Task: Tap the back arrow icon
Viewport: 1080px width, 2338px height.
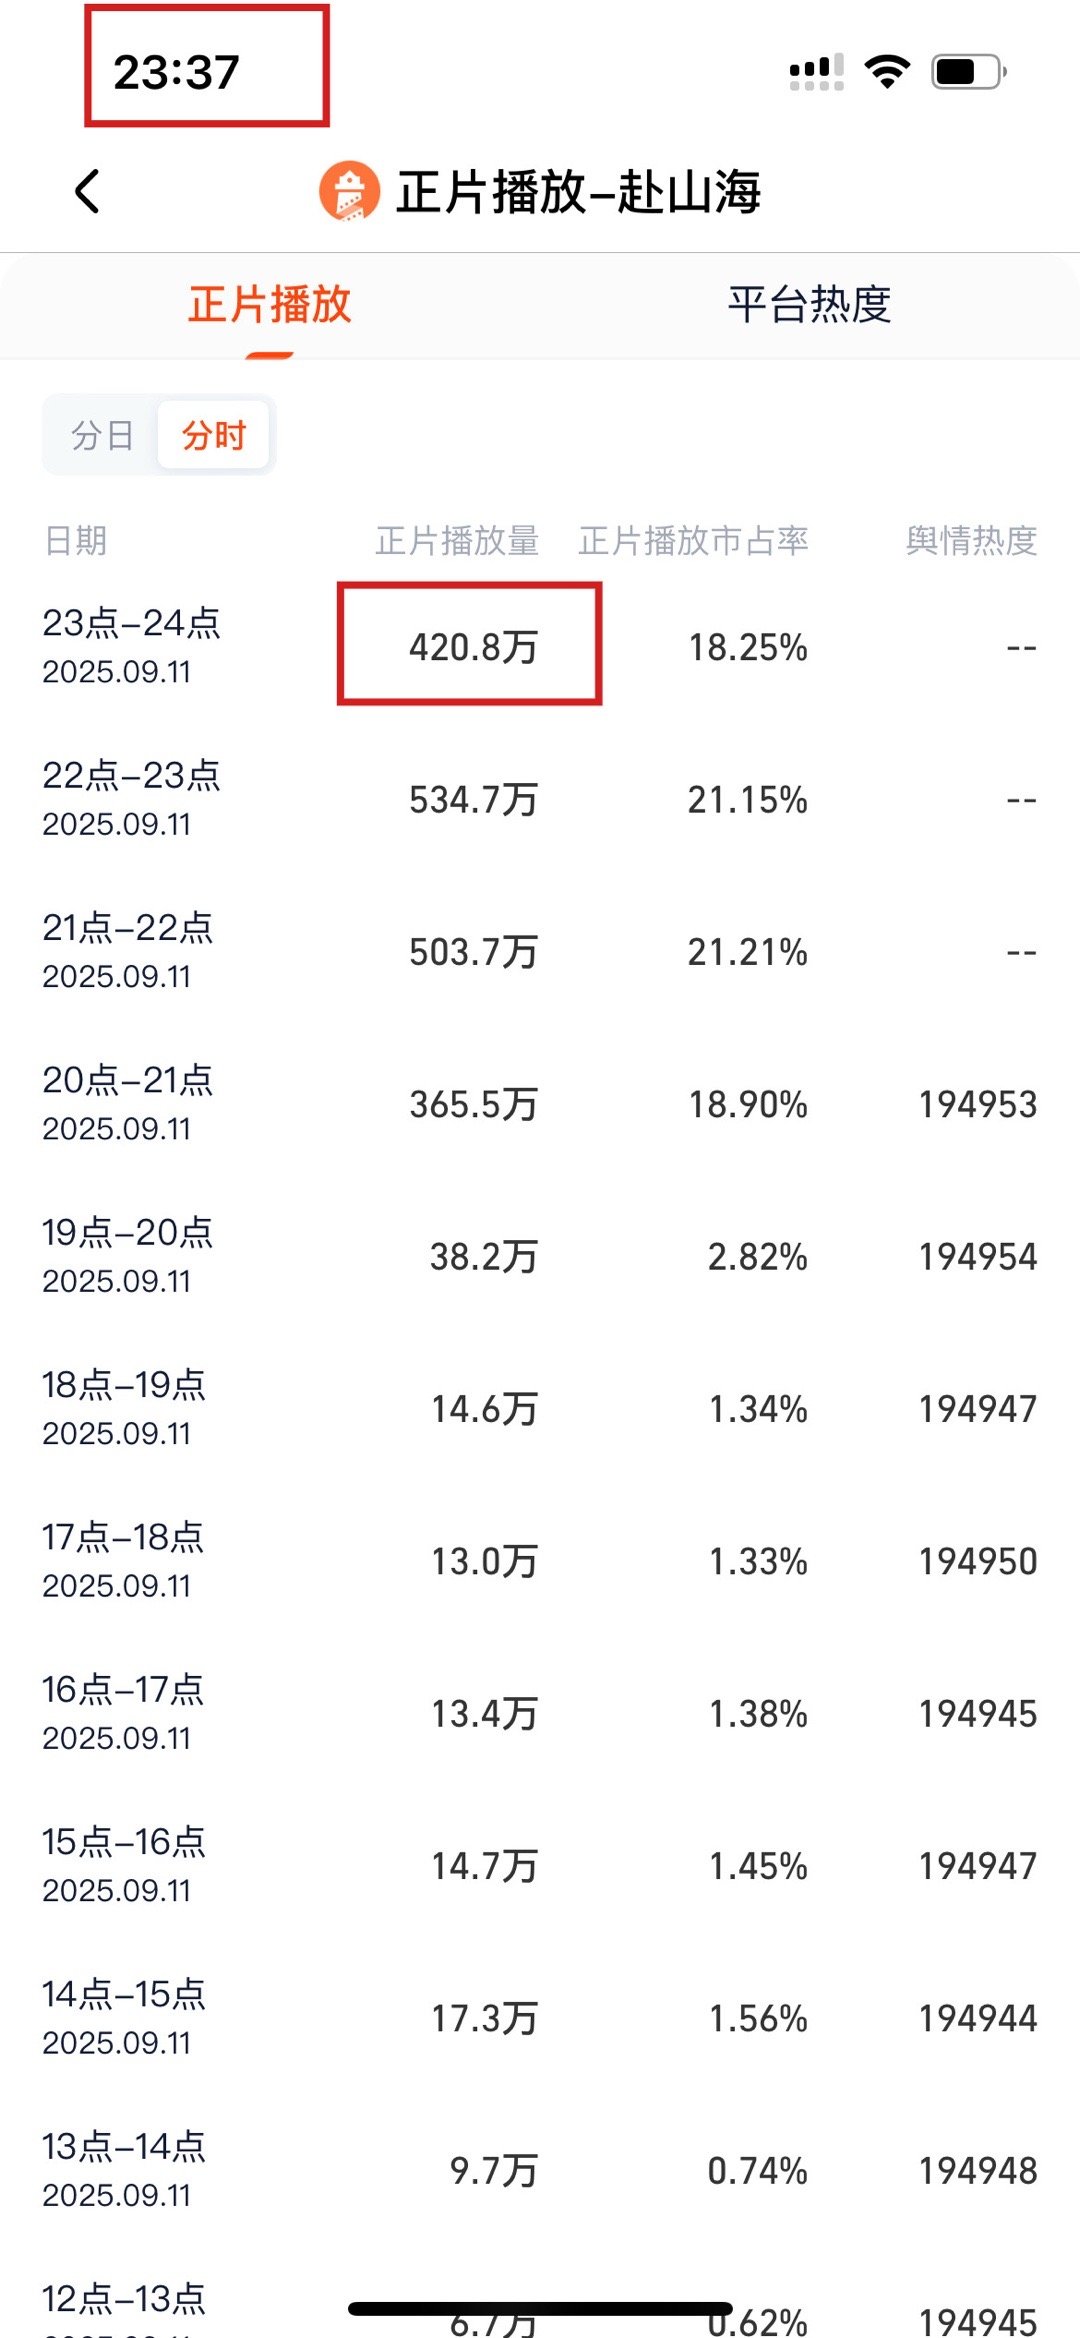Action: (x=88, y=191)
